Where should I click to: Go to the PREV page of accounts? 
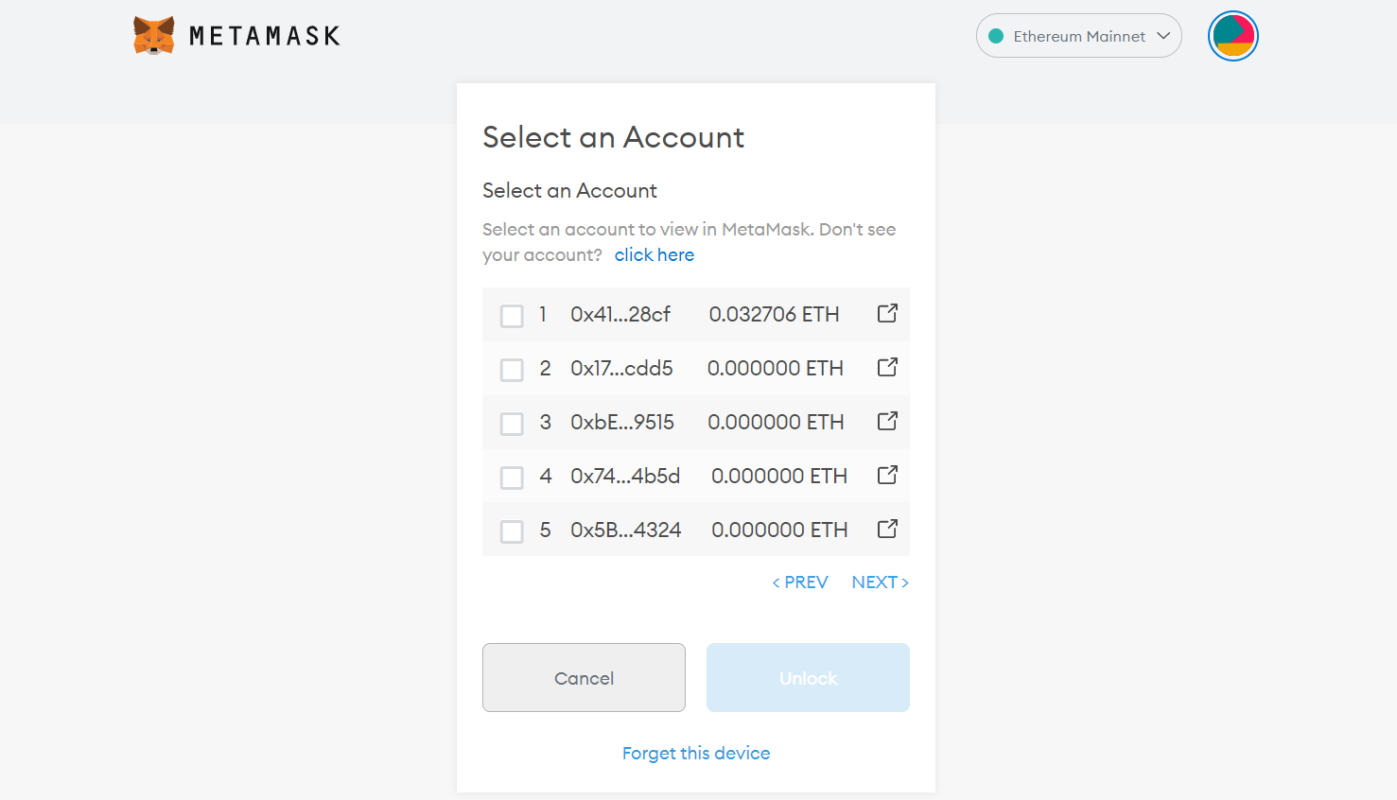800,582
